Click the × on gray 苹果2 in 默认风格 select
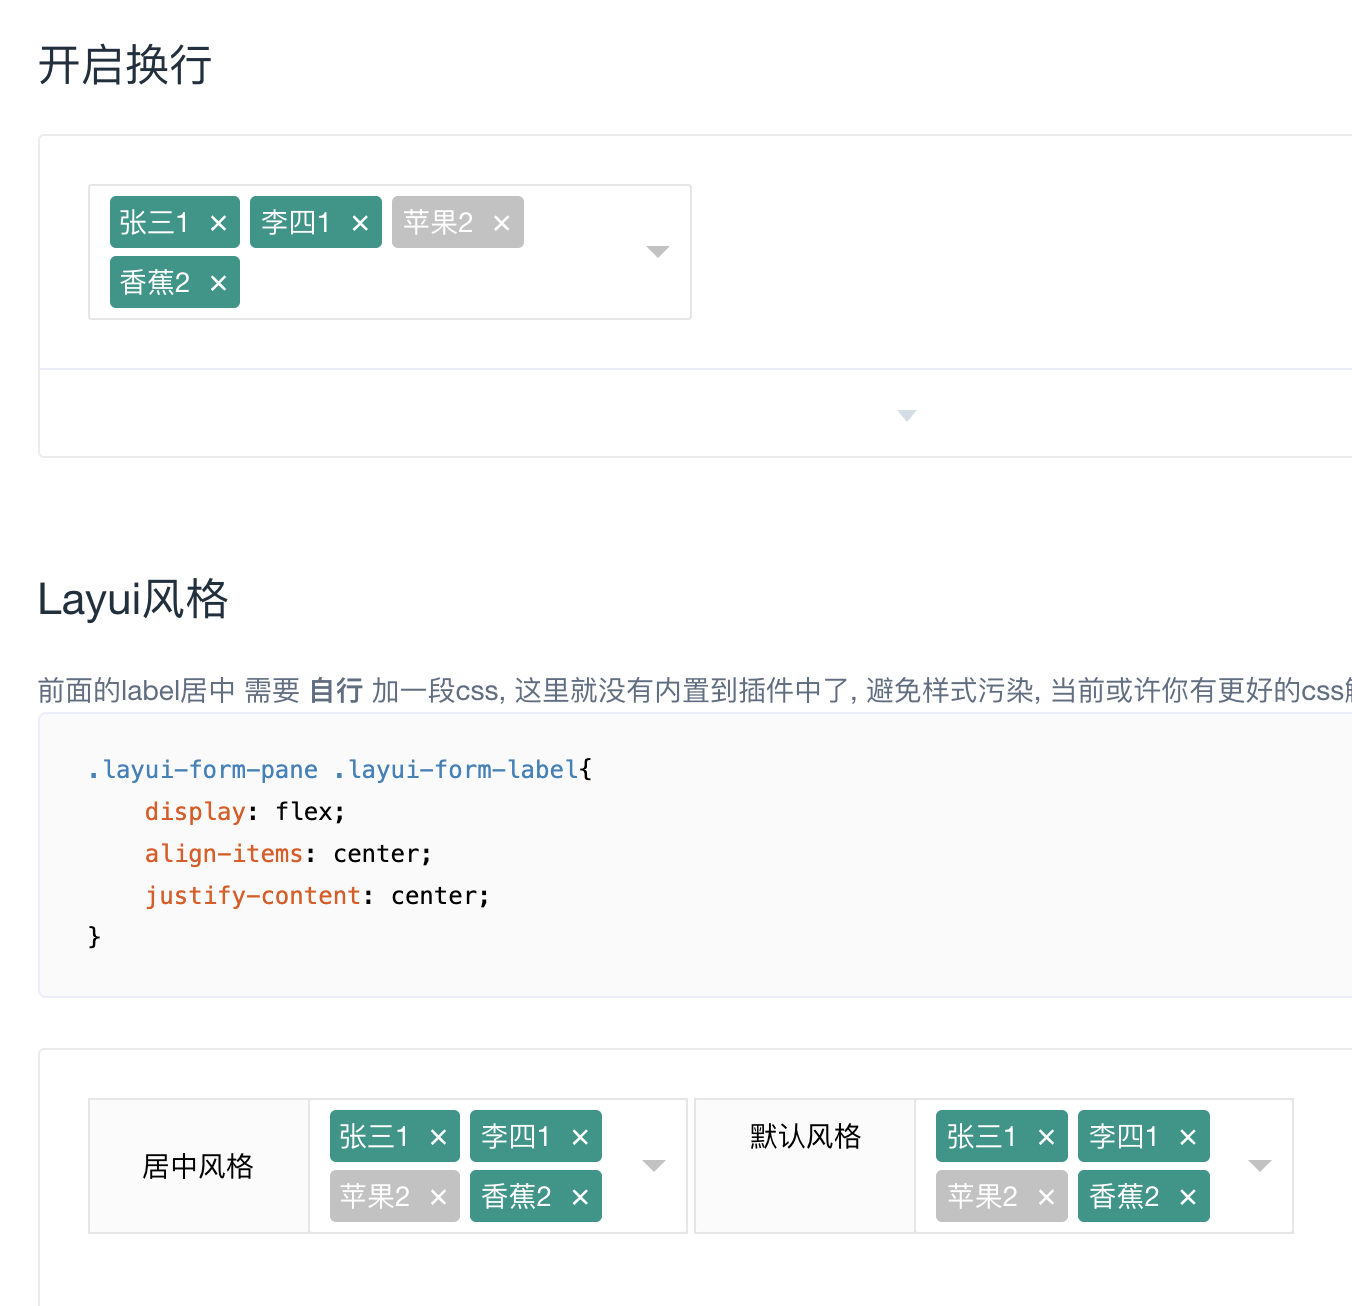1352x1306 pixels. 1046,1197
